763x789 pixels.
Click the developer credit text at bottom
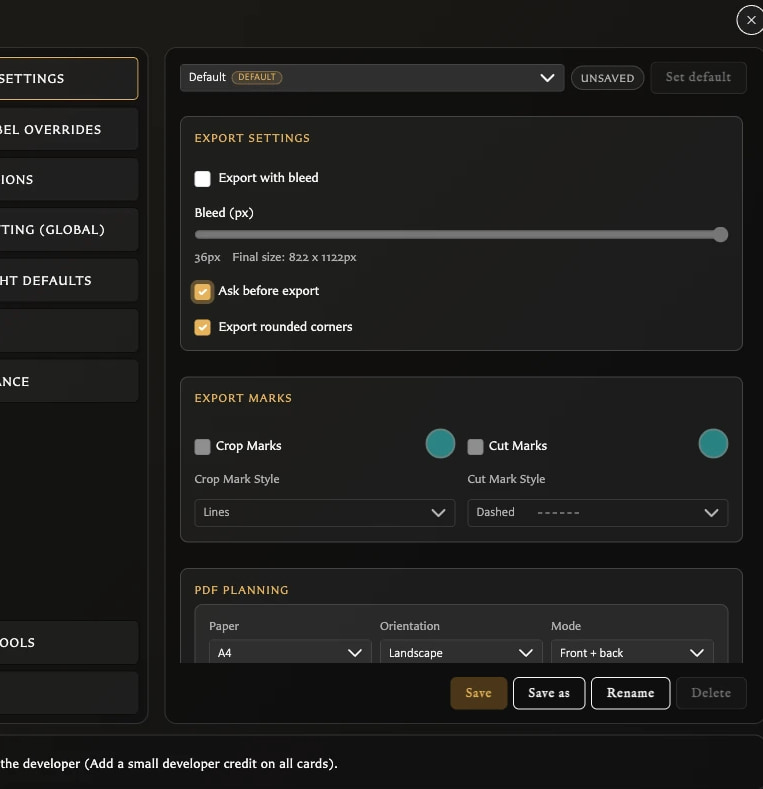[x=169, y=763]
